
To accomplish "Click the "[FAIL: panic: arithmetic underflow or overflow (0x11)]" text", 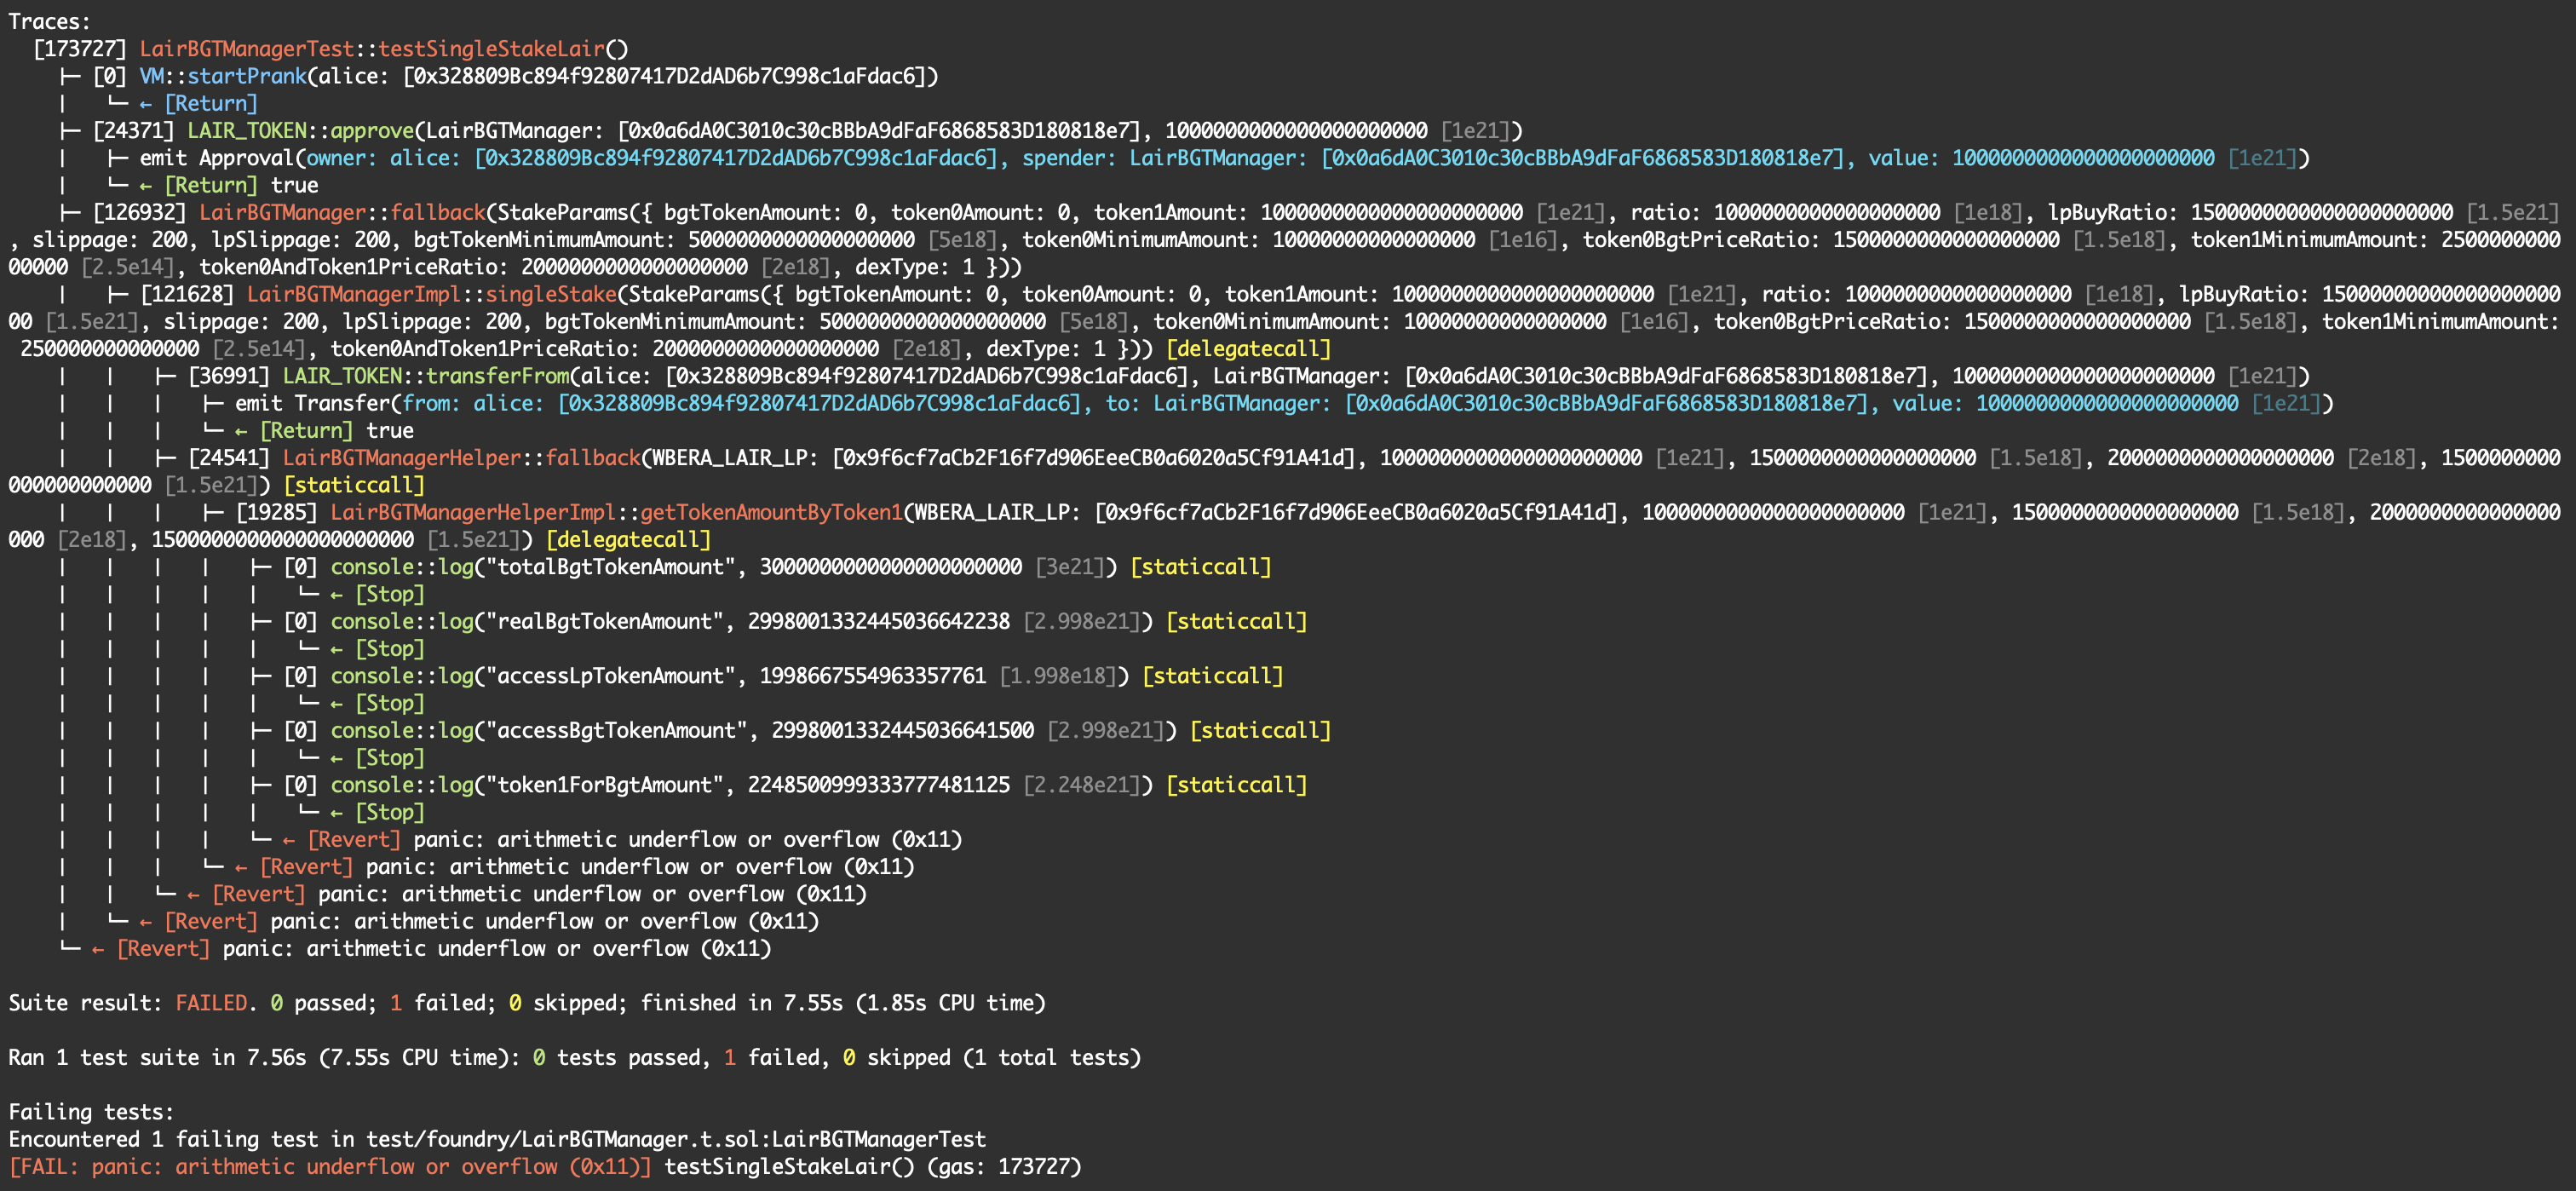I will 330,1166.
